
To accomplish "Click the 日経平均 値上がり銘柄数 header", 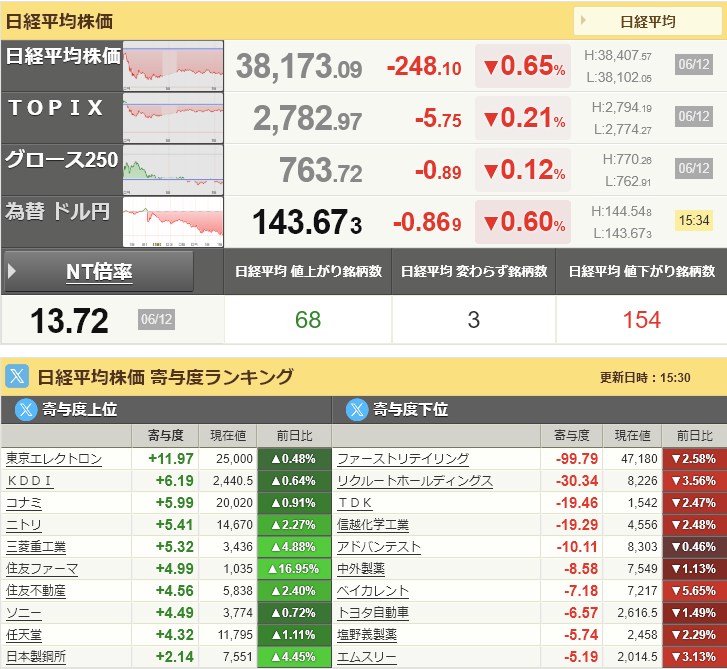I will click(308, 271).
